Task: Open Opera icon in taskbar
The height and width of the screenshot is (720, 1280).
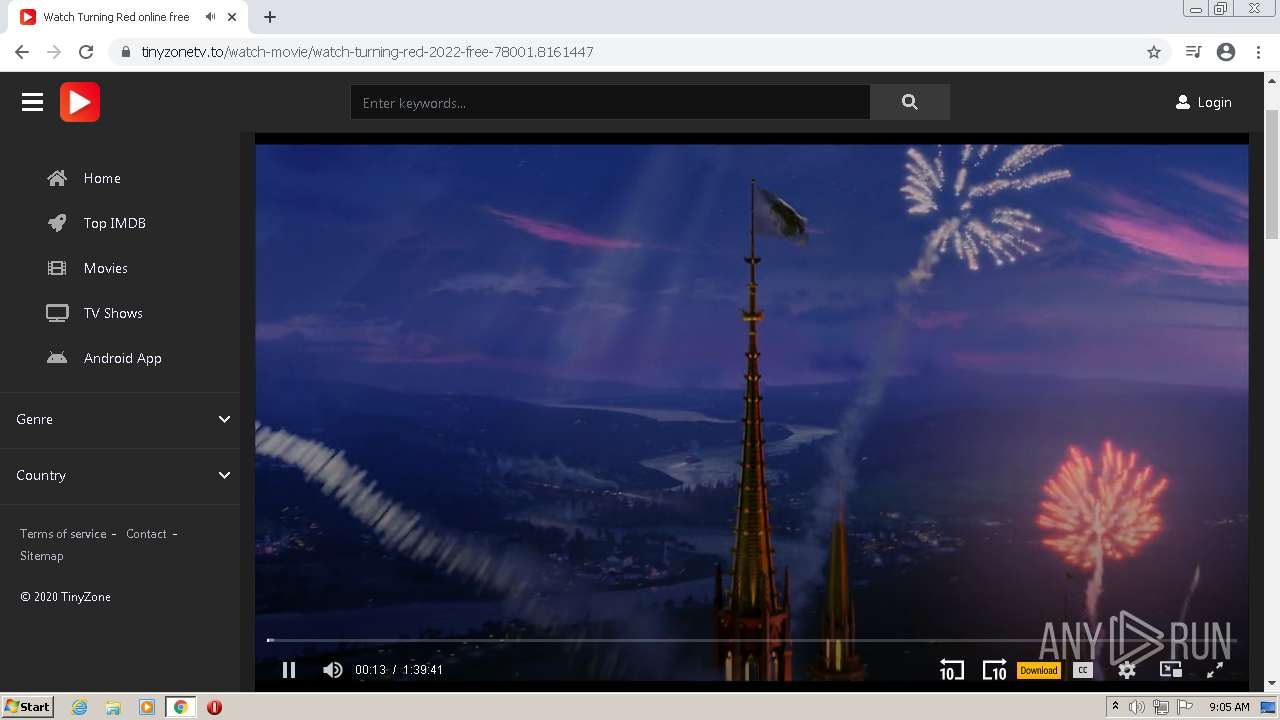Action: (214, 707)
